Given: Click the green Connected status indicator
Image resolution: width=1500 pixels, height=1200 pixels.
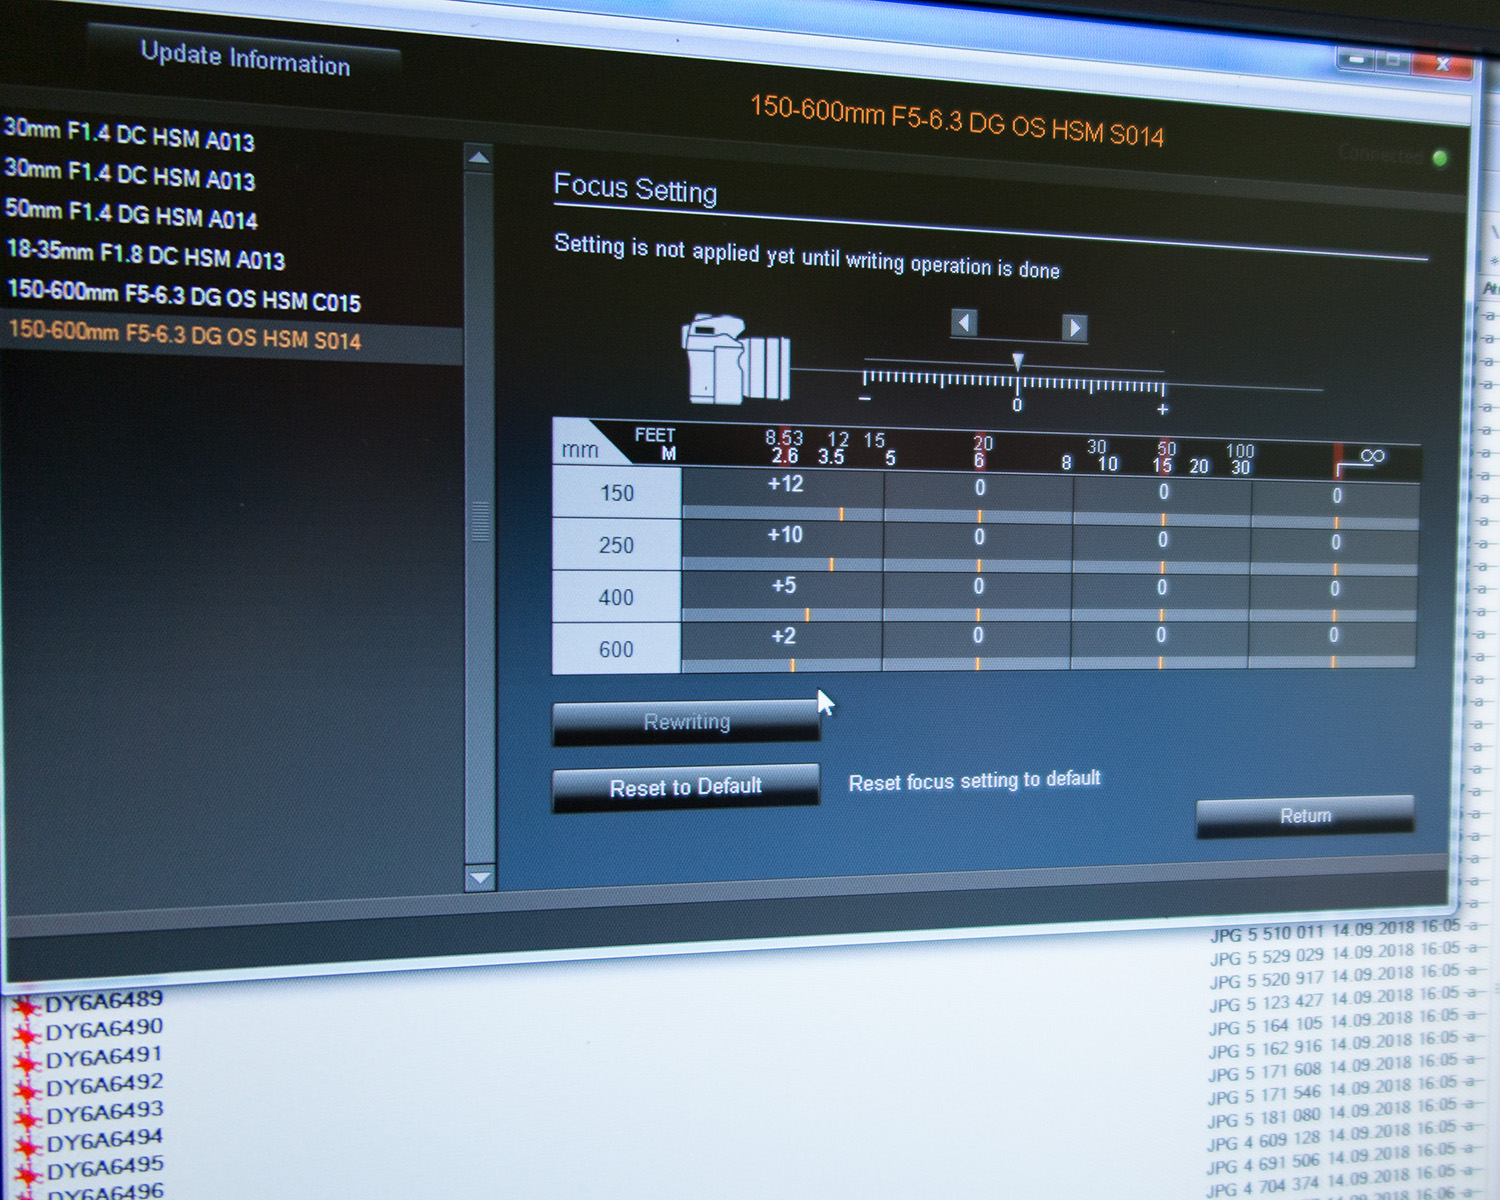Looking at the screenshot, I should [x=1440, y=158].
